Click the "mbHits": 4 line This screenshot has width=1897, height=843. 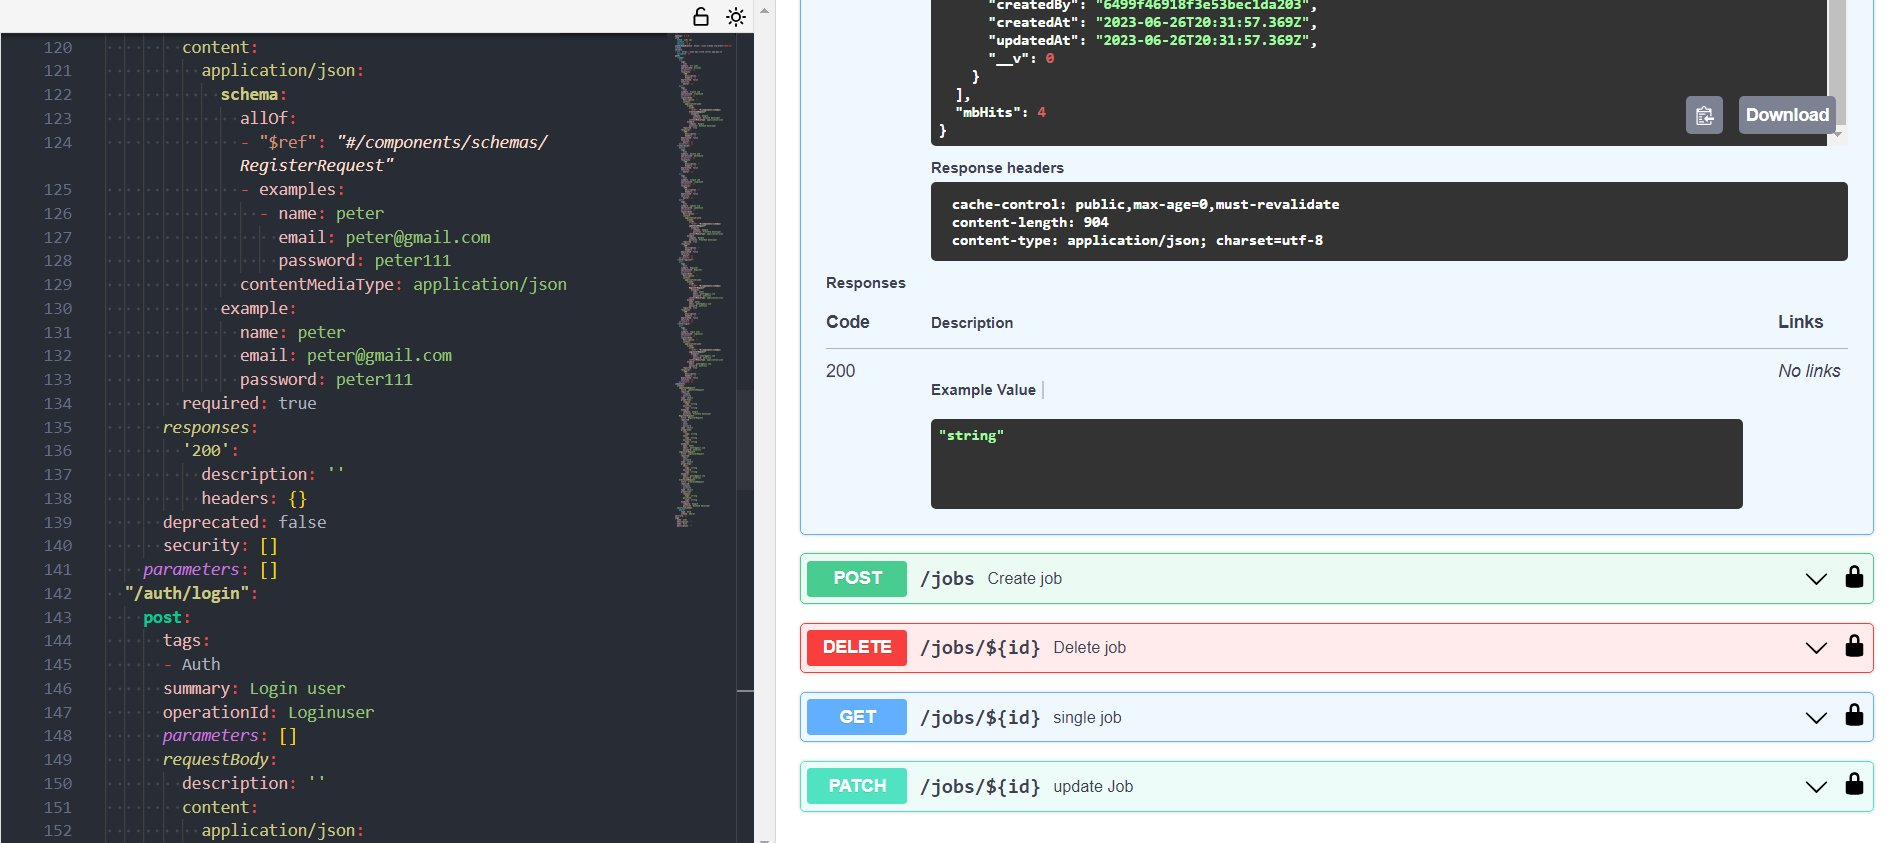[x=1000, y=112]
